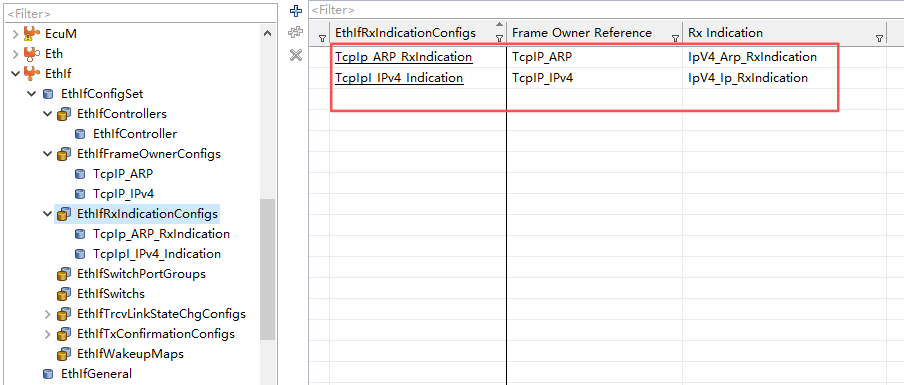This screenshot has height=385, width=904.
Task: Click the EcuM module icon
Action: 32,34
